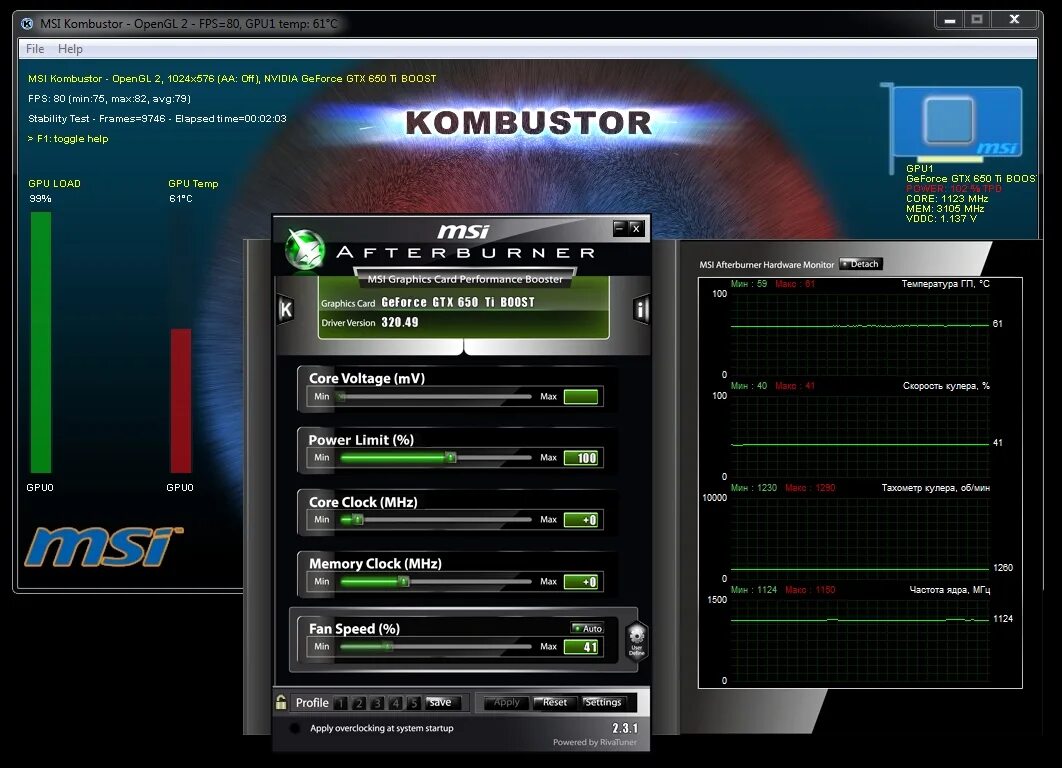The height and width of the screenshot is (768, 1062).
Task: Open Afterburner Settings
Action: (603, 702)
